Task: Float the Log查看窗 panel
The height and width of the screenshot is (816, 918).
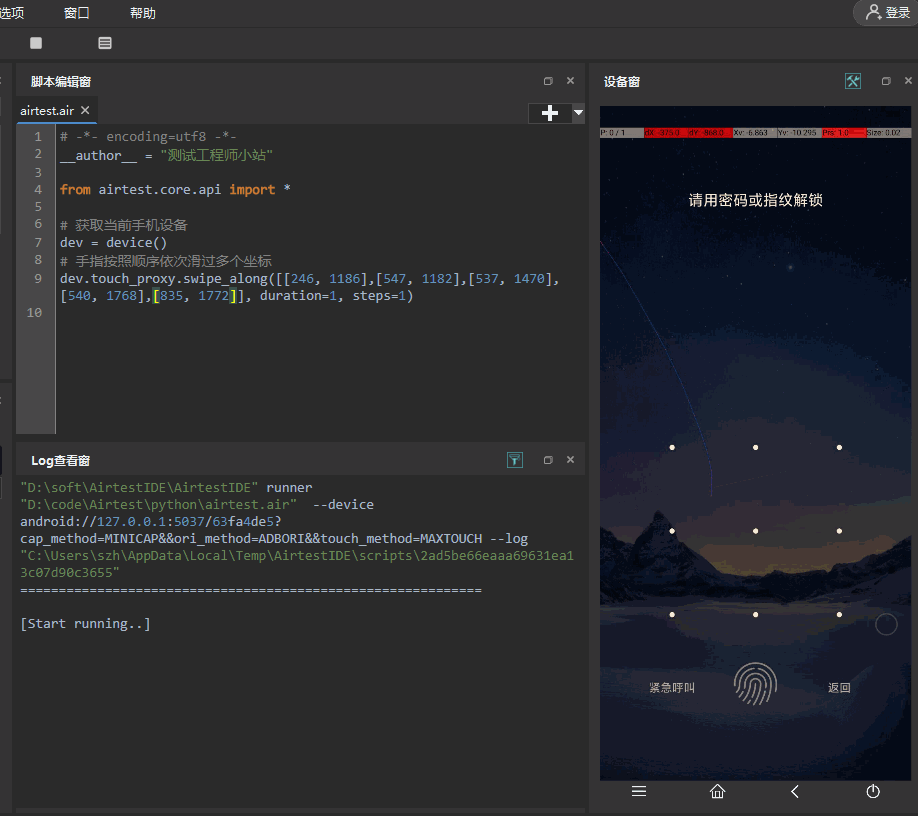Action: coord(548,460)
